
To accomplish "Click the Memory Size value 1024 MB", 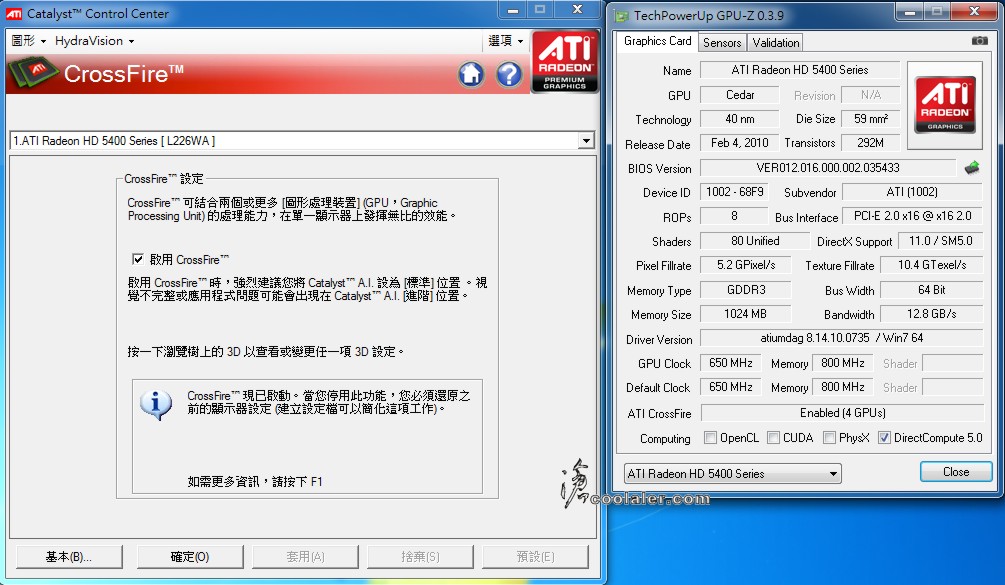I will (x=746, y=314).
